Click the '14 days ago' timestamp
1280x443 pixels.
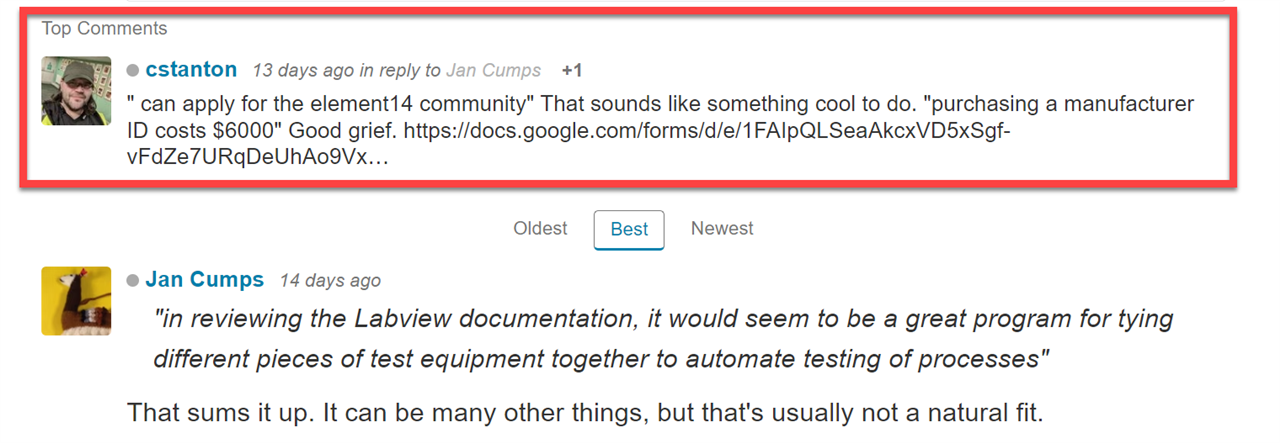330,281
